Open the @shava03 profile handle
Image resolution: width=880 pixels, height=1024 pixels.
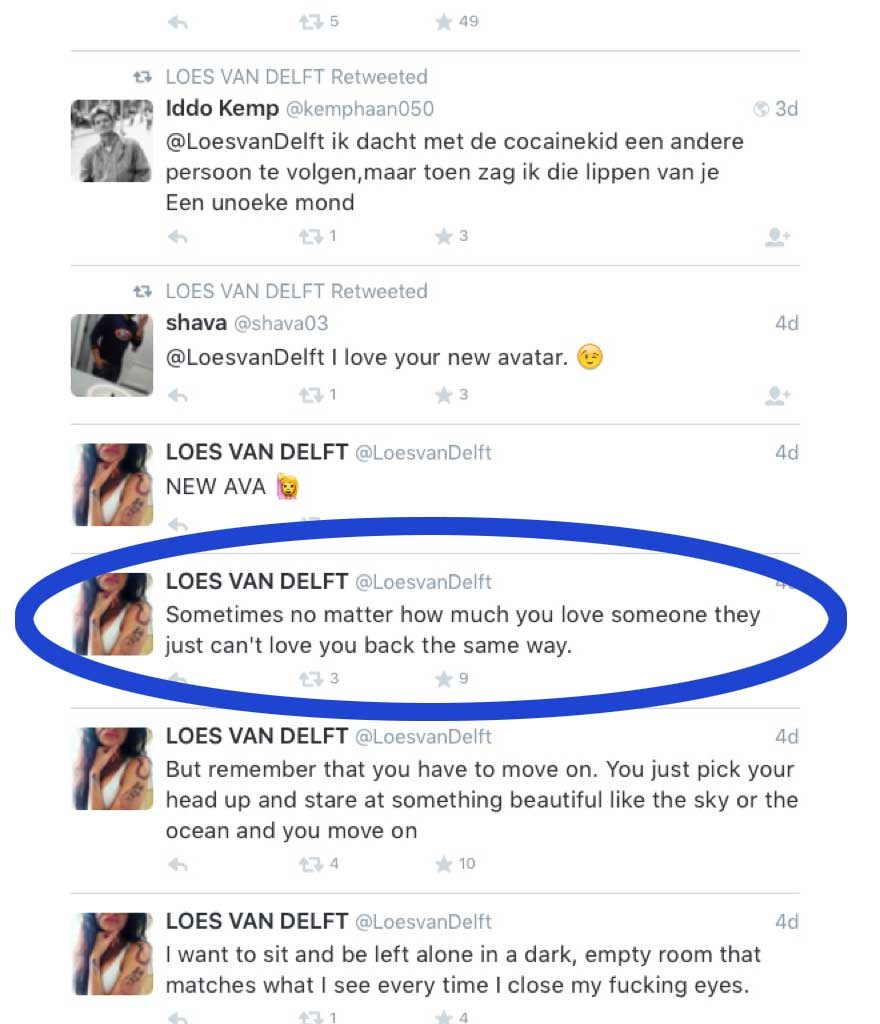pyautogui.click(x=281, y=323)
